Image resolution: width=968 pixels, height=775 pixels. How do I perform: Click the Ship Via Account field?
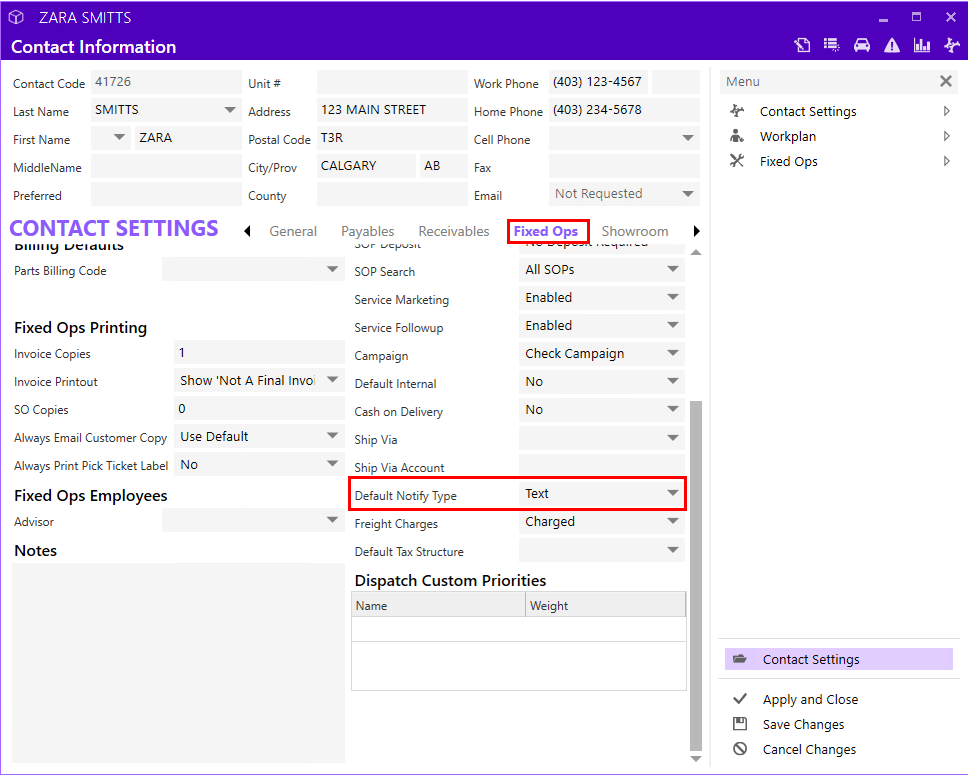[602, 466]
